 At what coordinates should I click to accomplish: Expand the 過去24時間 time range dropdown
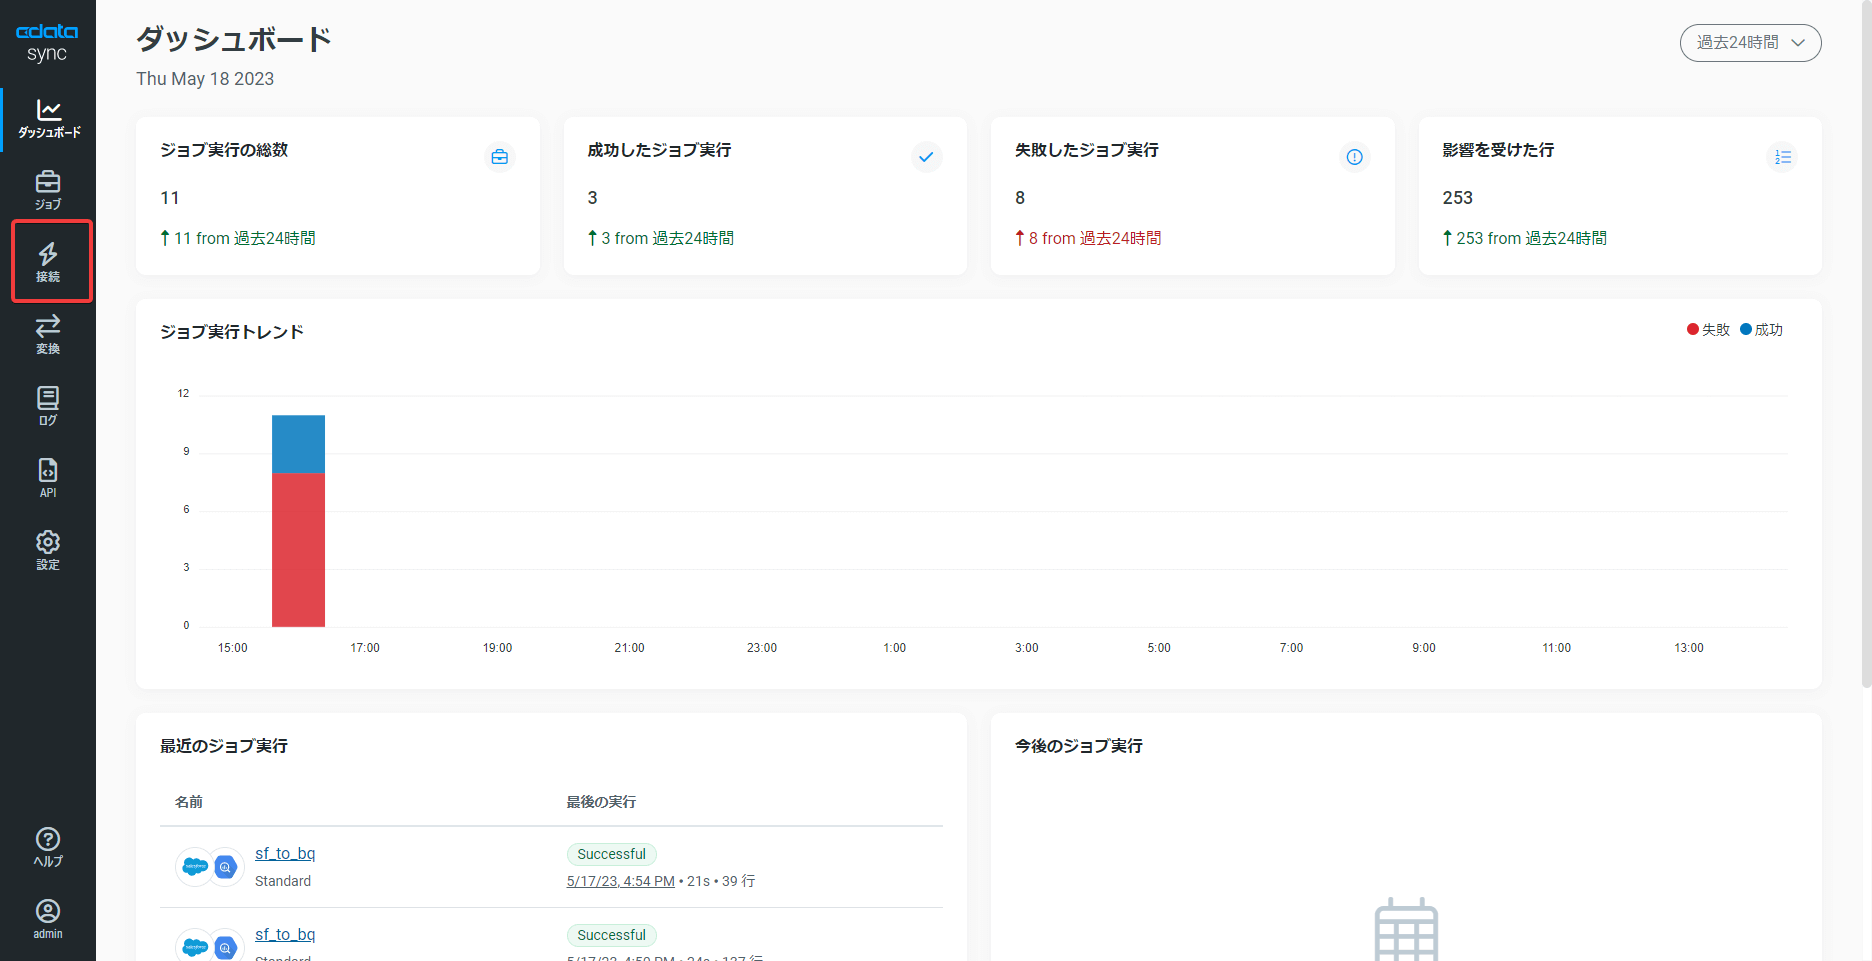tap(1750, 43)
